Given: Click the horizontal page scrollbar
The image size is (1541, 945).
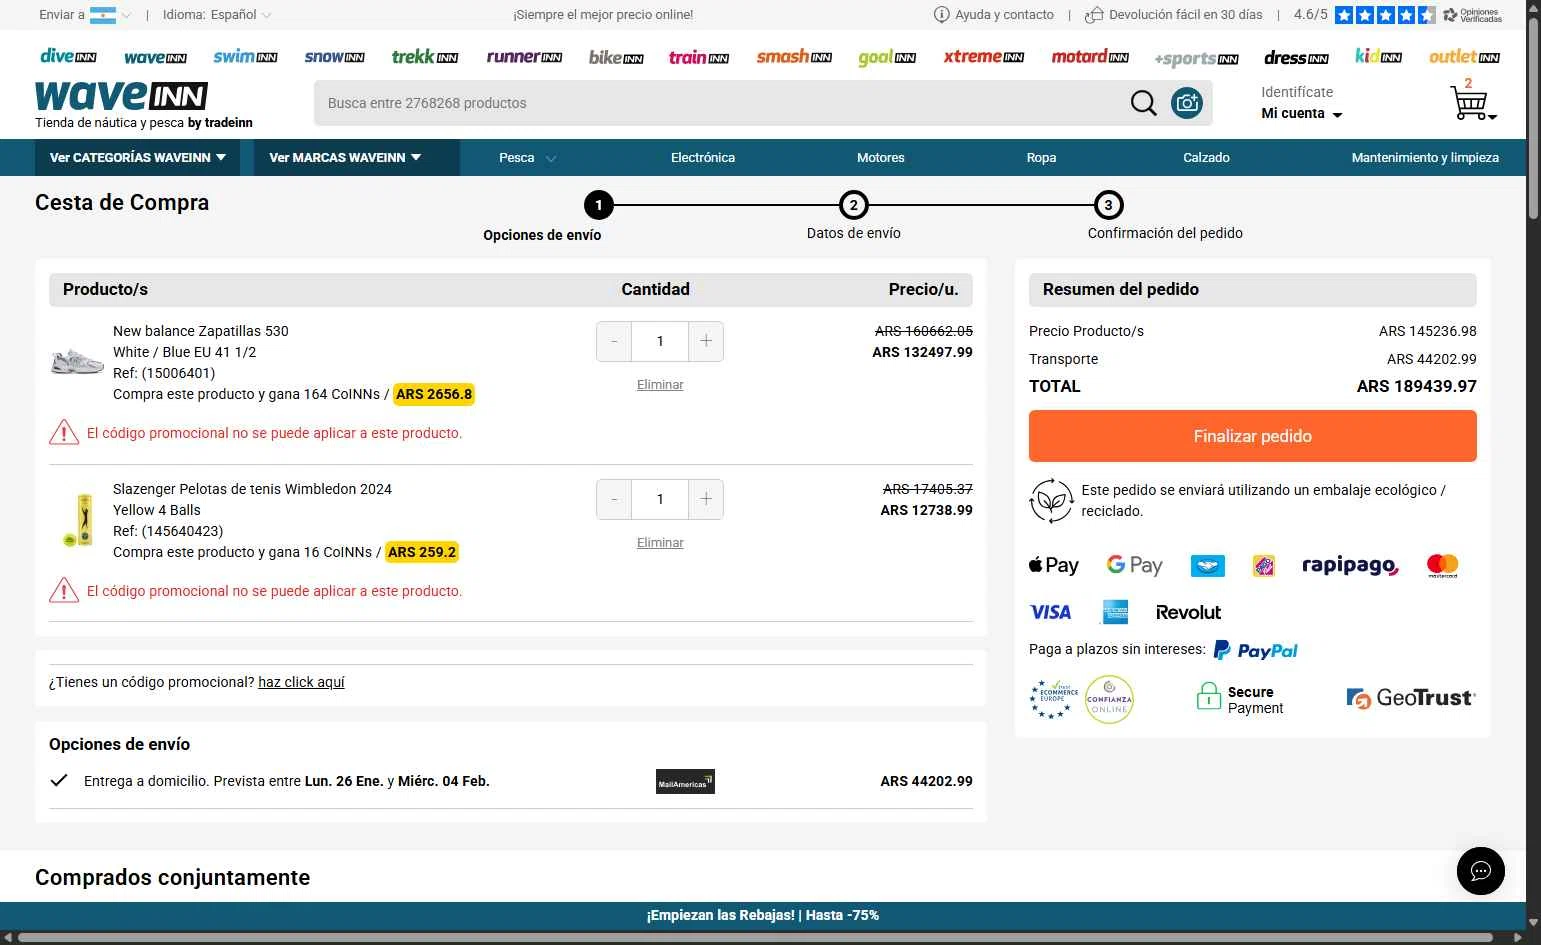Looking at the screenshot, I should click(x=755, y=937).
